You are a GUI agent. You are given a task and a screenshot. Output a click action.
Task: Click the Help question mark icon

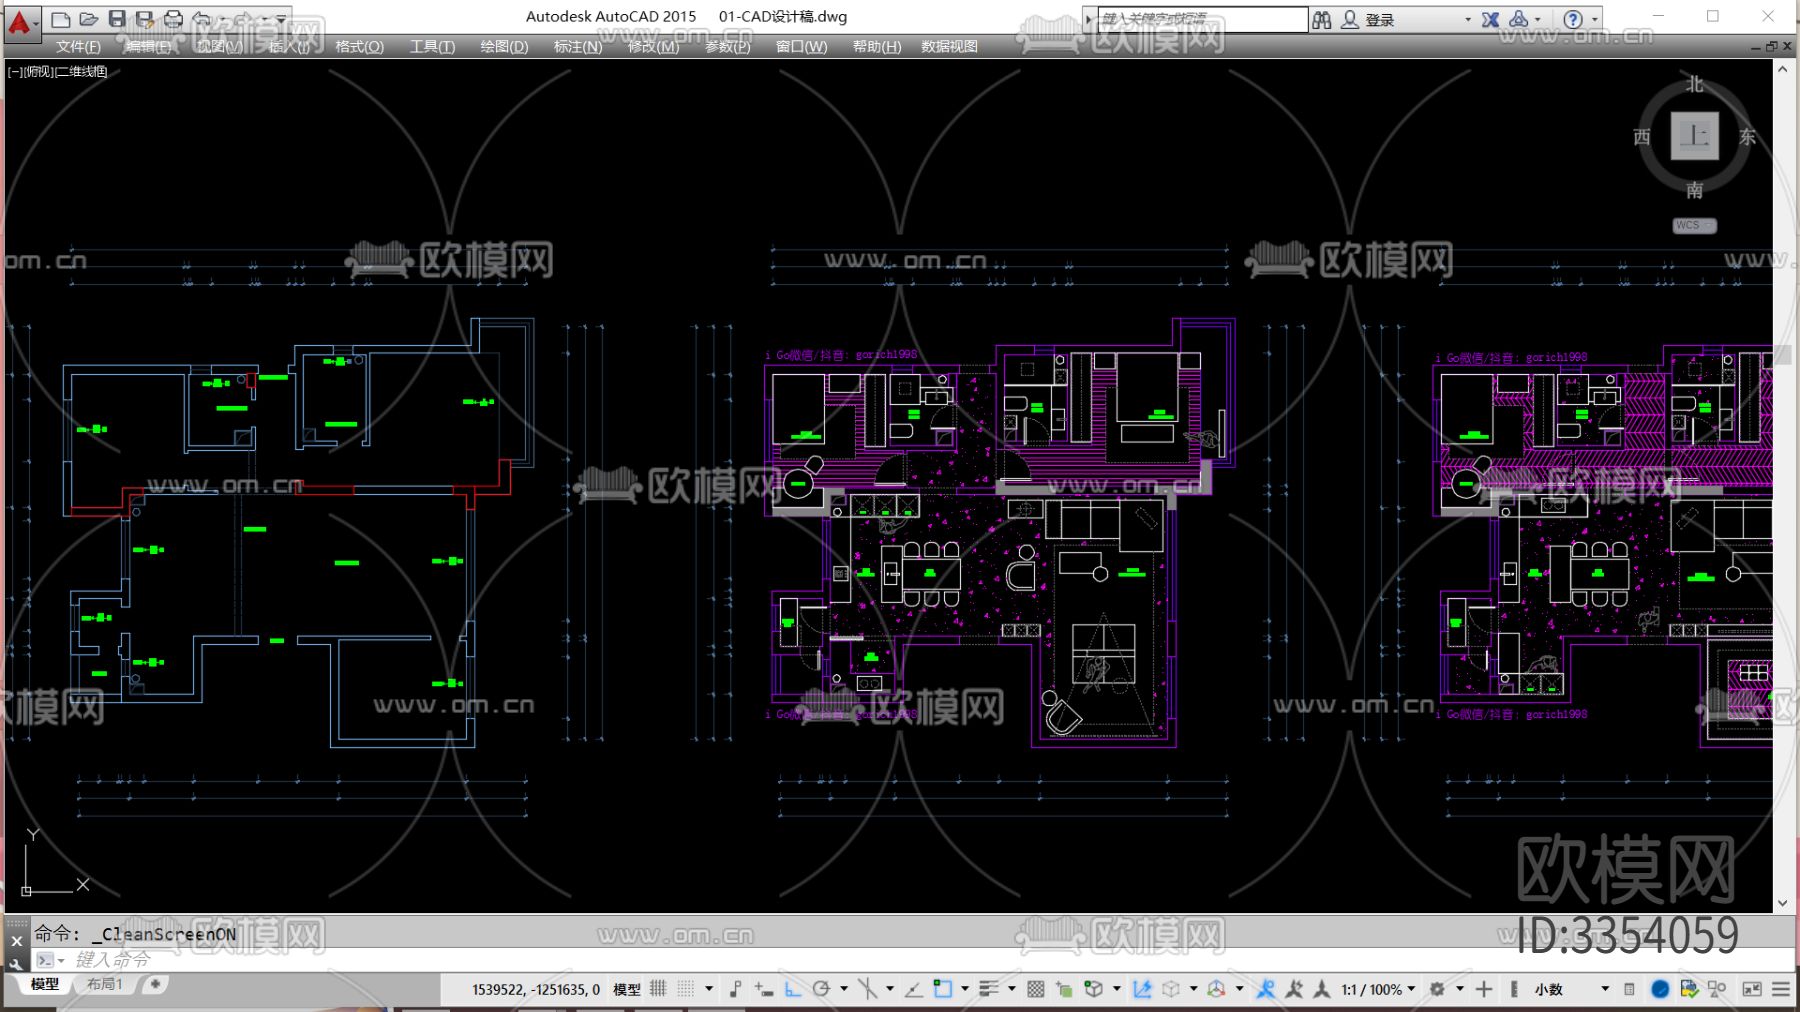1573,19
